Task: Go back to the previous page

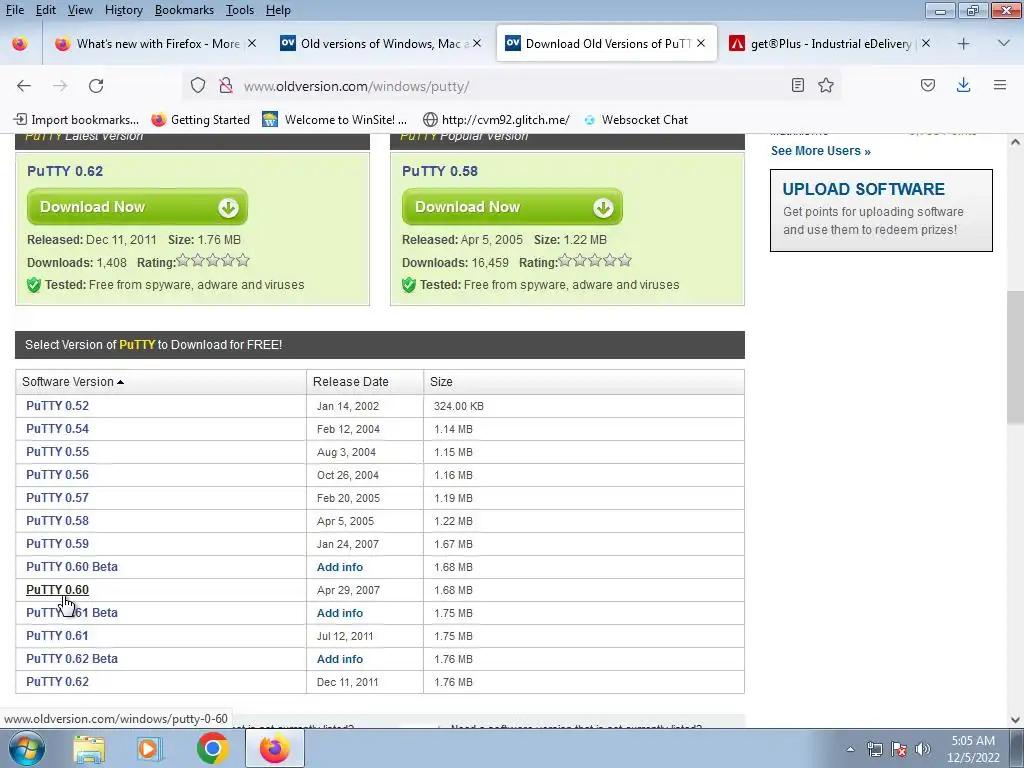Action: 24,86
